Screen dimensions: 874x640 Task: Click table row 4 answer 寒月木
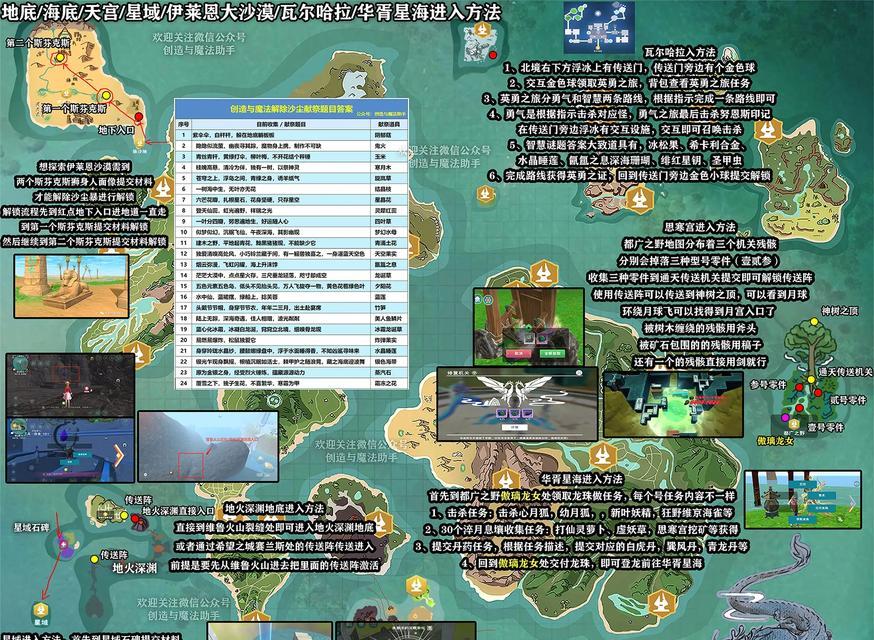pos(382,167)
